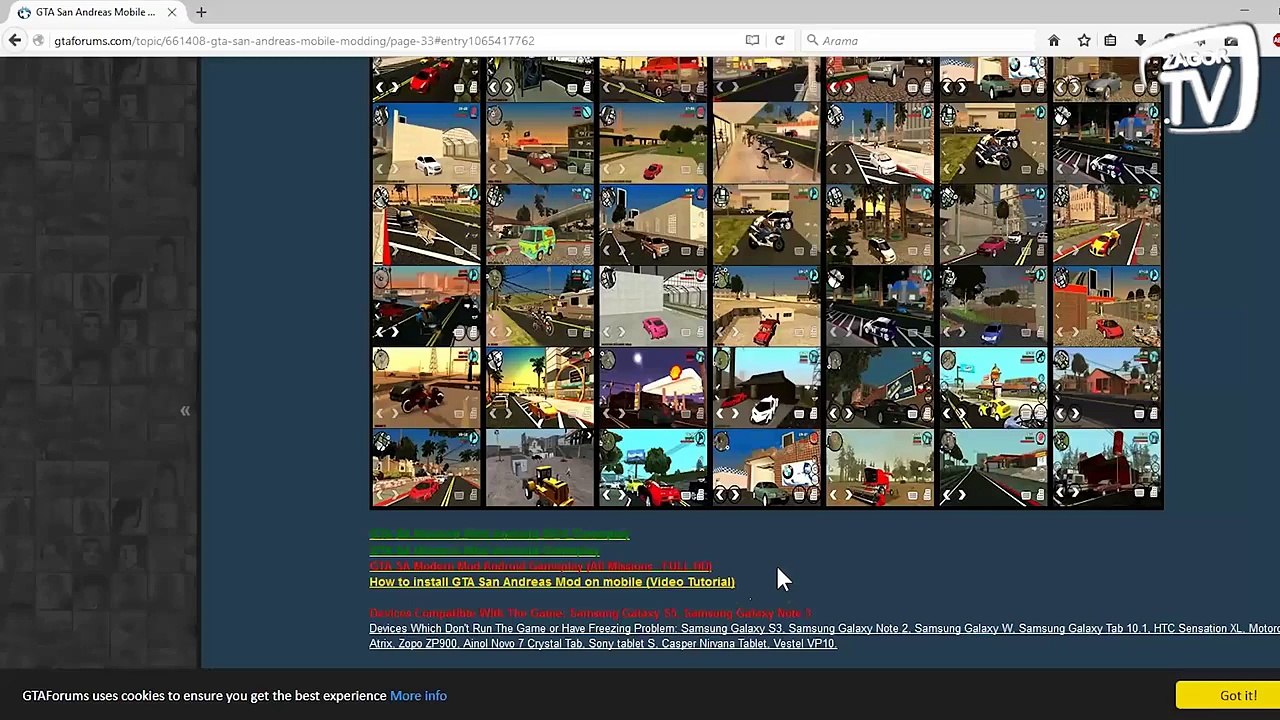Screen dimensions: 1280x720
Task: Open the BMW garage screenshot thumbnail
Action: coord(767,469)
